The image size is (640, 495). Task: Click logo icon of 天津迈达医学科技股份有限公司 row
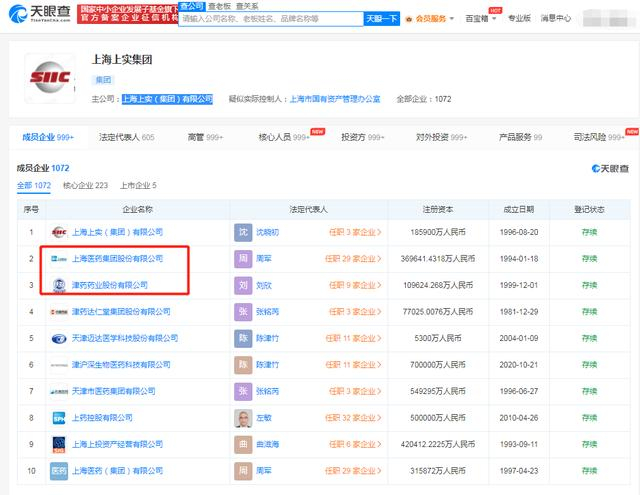pos(59,338)
